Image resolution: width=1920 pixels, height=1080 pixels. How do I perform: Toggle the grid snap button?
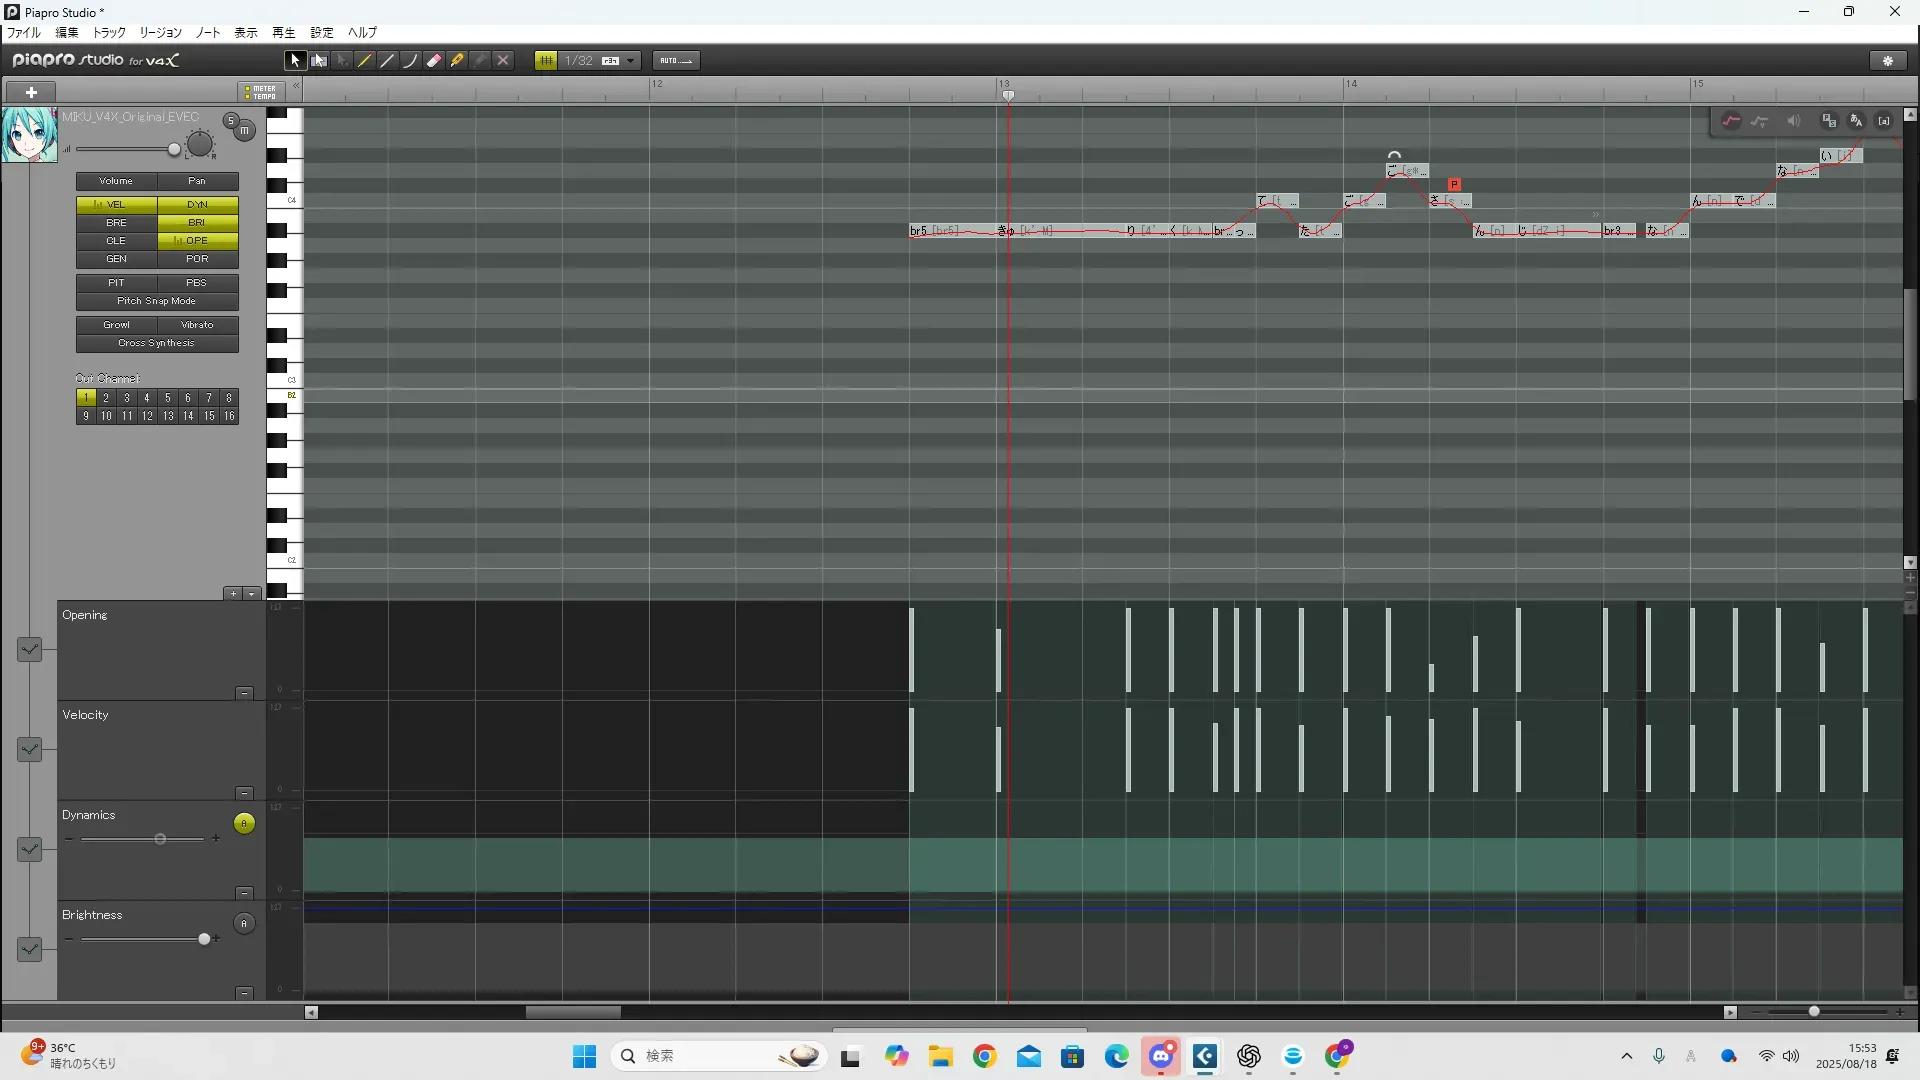(x=546, y=61)
